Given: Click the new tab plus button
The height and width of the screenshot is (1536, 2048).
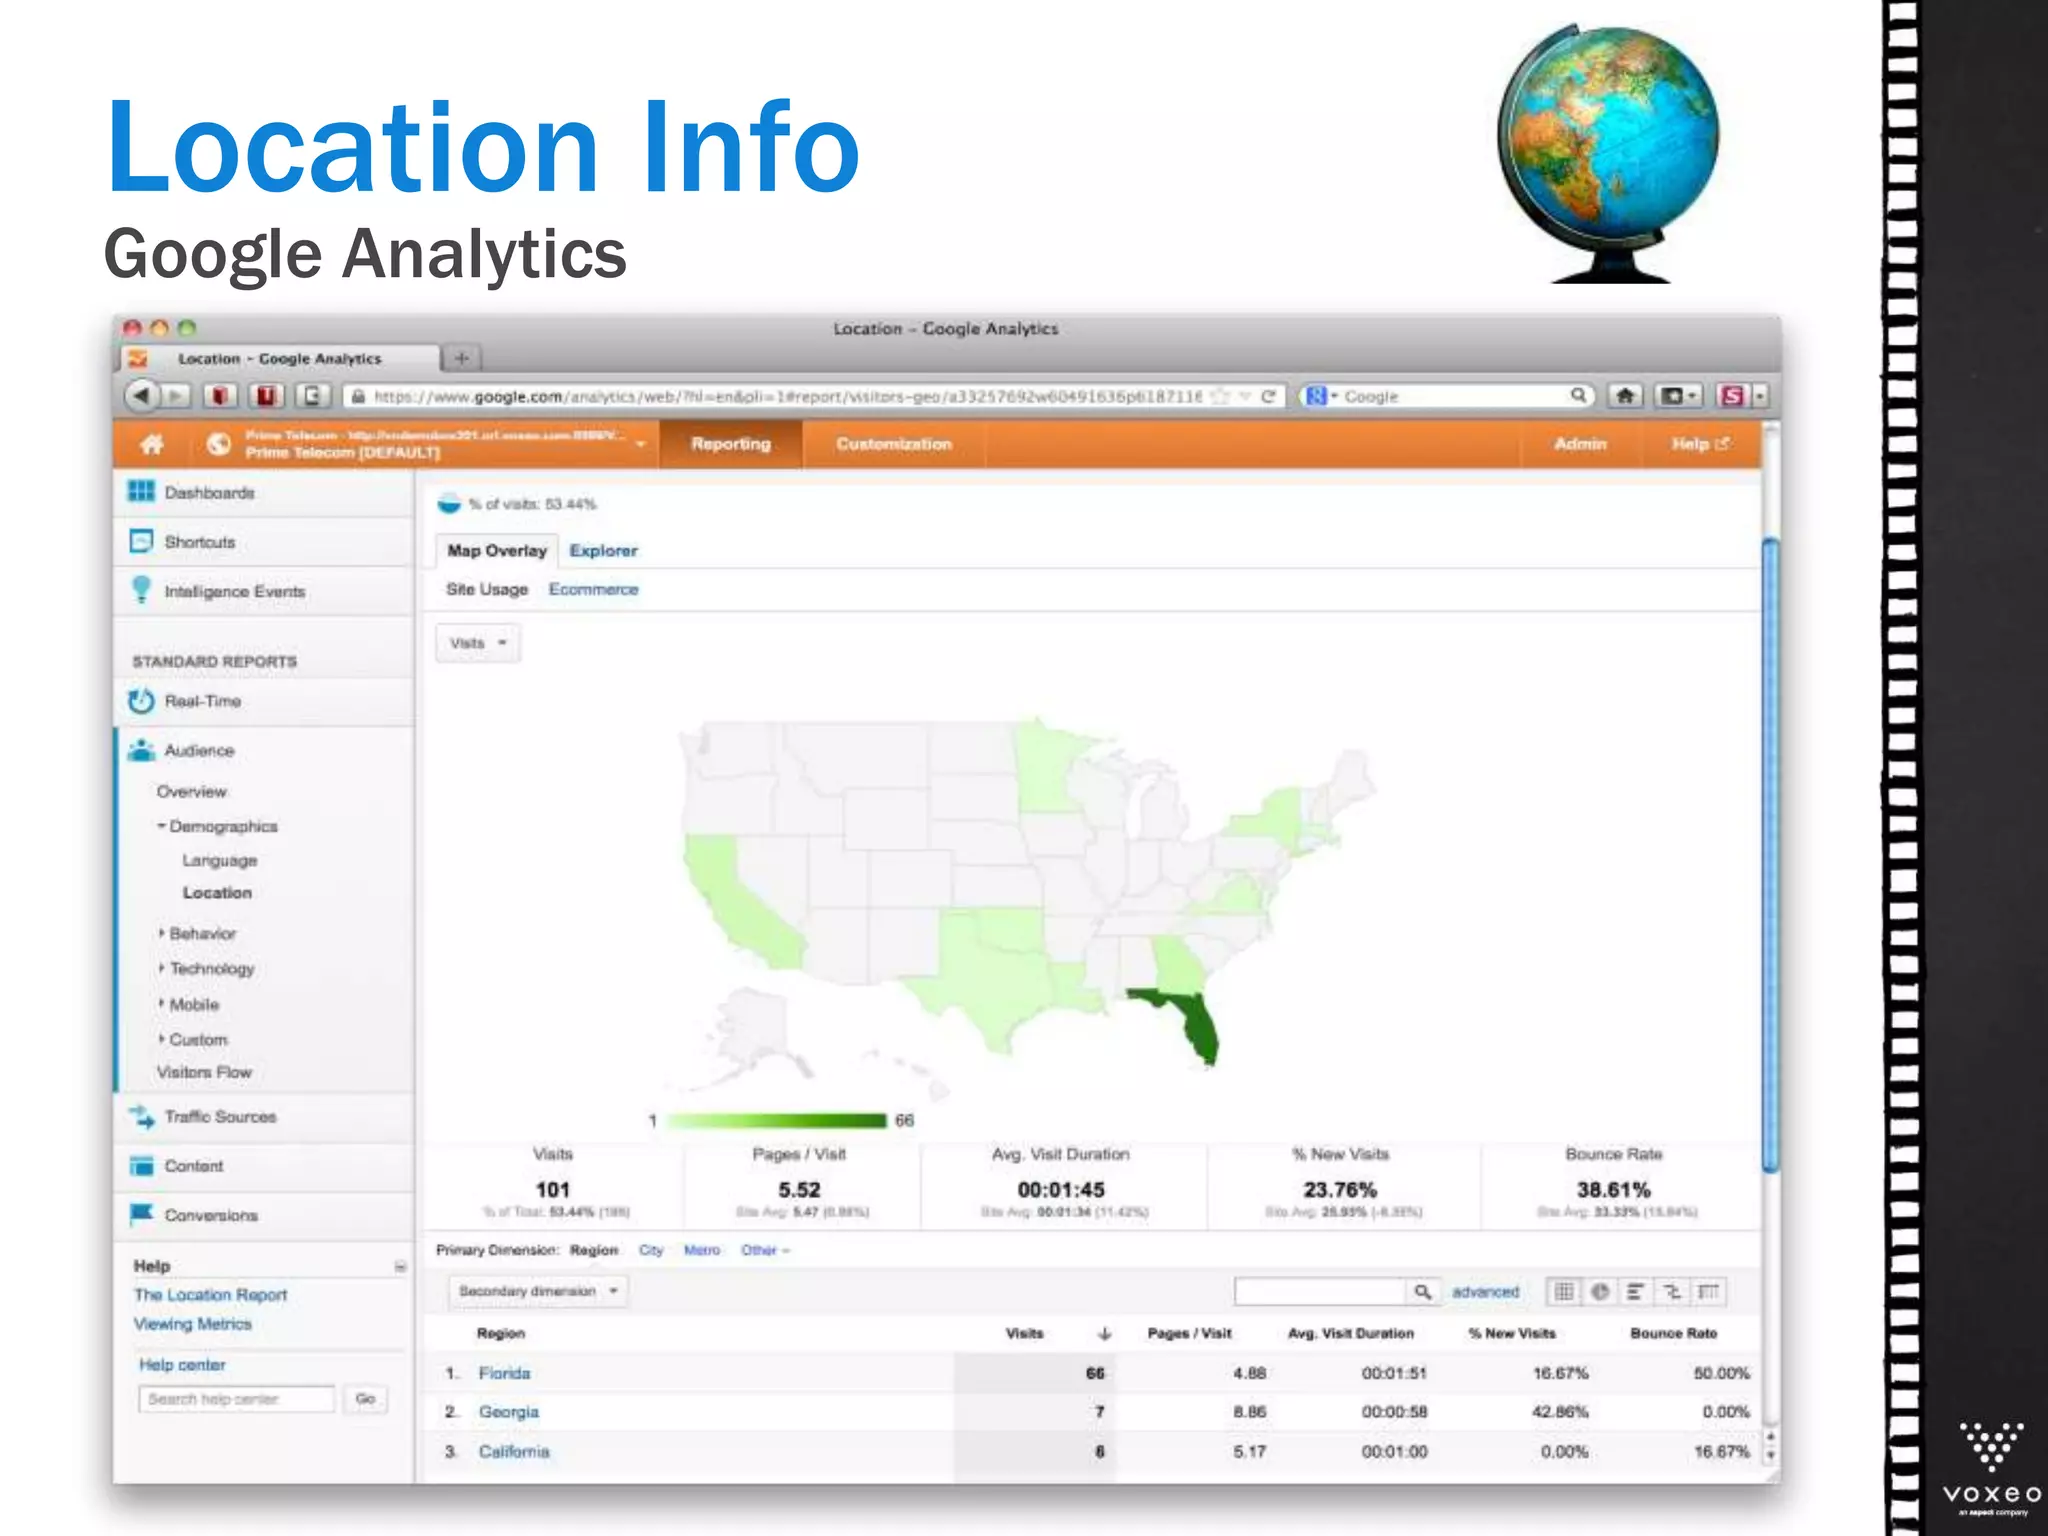Looking at the screenshot, I should tap(462, 357).
